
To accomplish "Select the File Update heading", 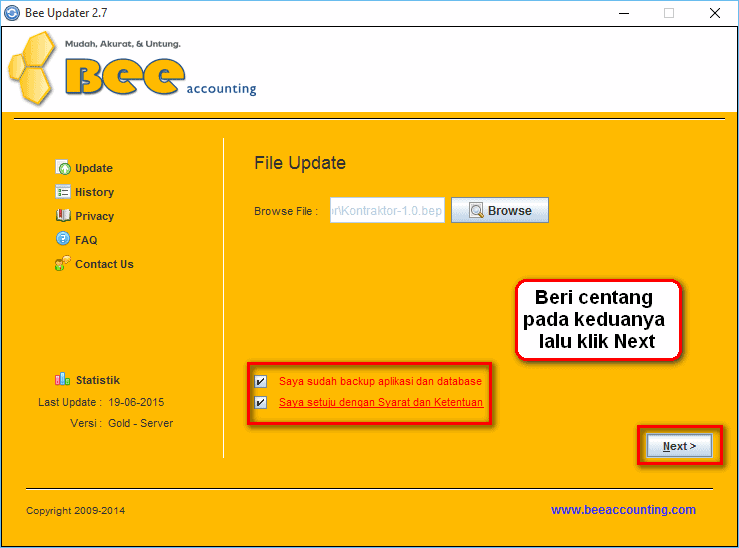I will click(300, 163).
